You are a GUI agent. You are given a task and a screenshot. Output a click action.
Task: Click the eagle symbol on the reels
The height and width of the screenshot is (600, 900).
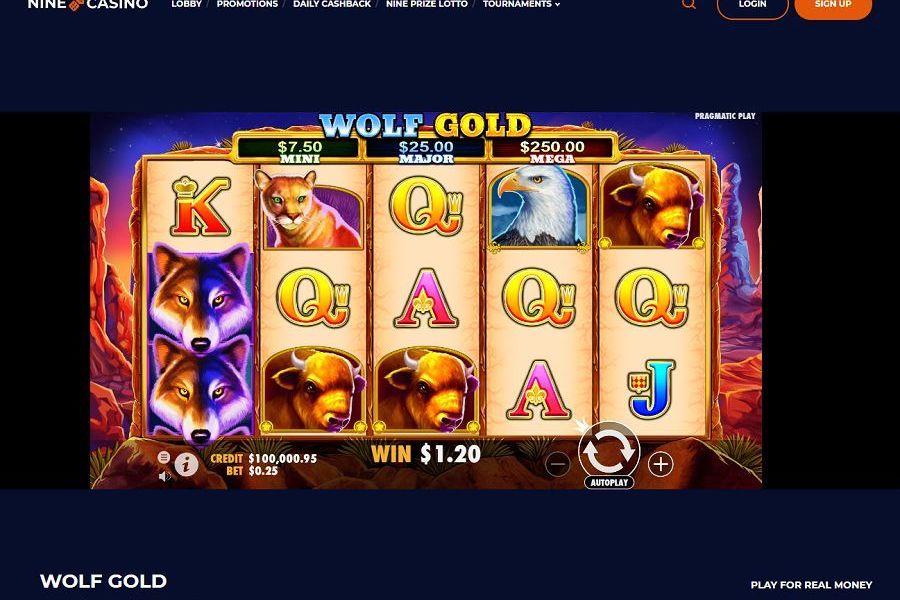pyautogui.click(x=539, y=207)
